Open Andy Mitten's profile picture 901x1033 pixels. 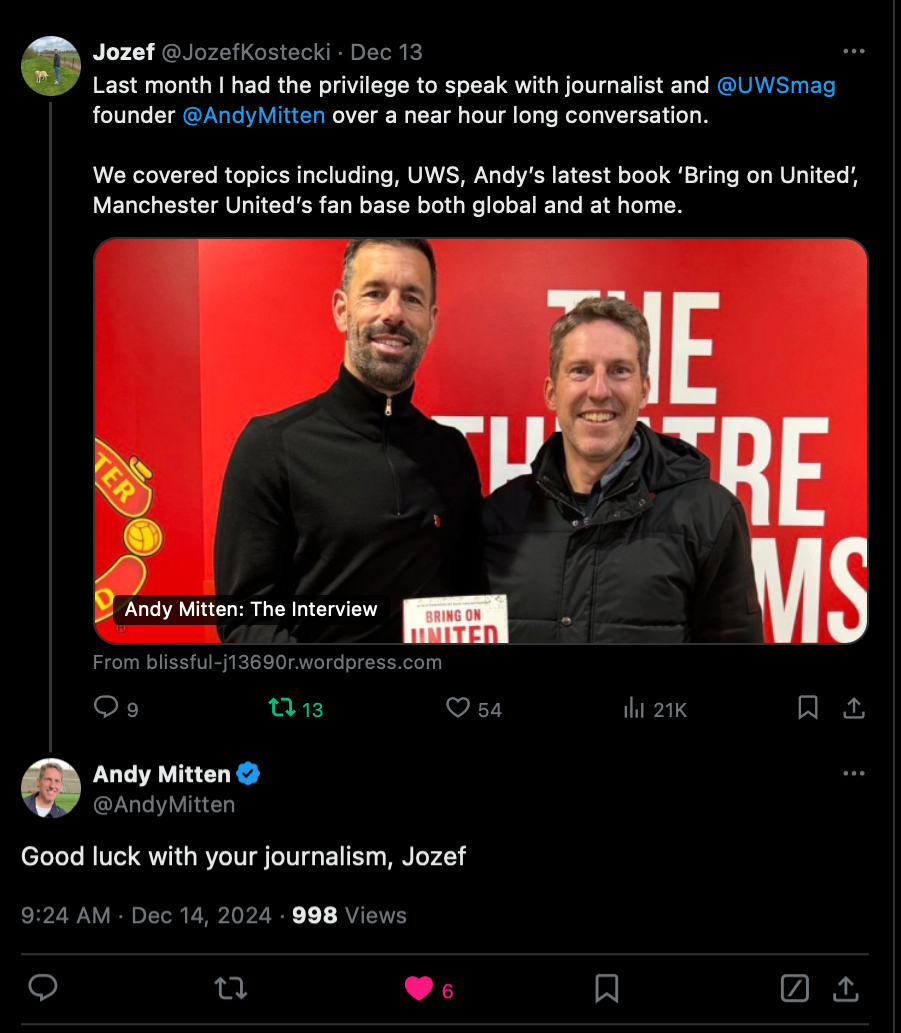[51, 788]
